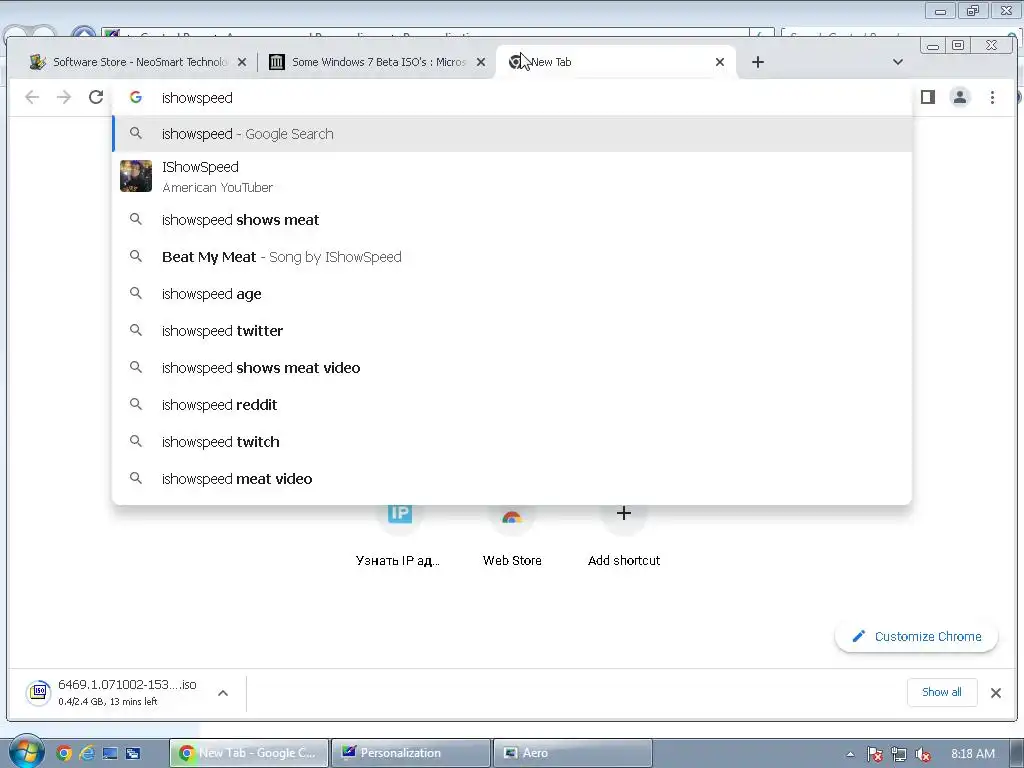Image resolution: width=1024 pixels, height=768 pixels.
Task: Click Switch between windows quick launch icon
Action: tap(133, 754)
